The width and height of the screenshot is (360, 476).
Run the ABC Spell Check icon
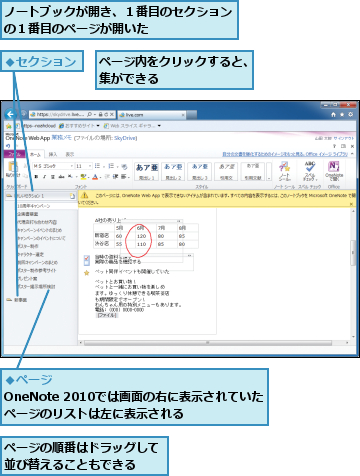[x=310, y=166]
